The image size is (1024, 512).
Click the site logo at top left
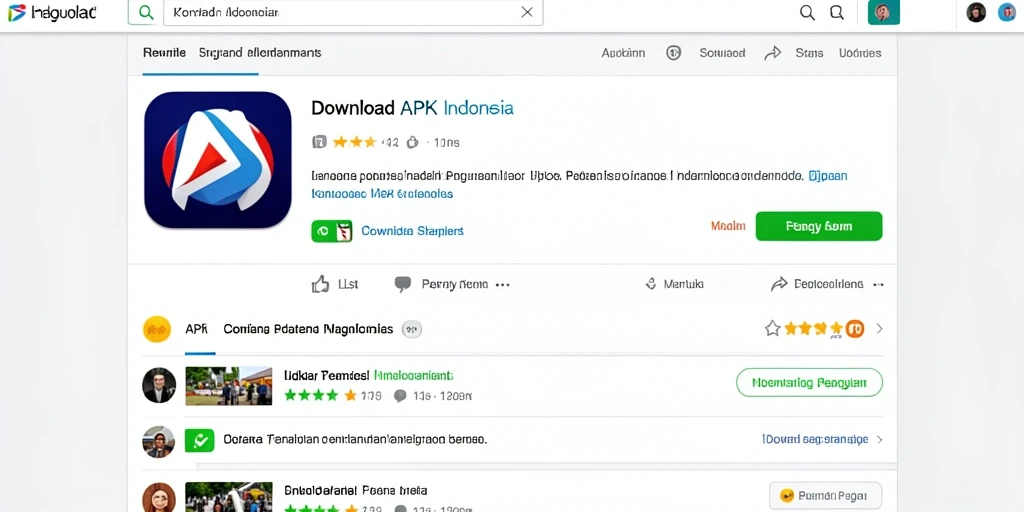(52, 13)
